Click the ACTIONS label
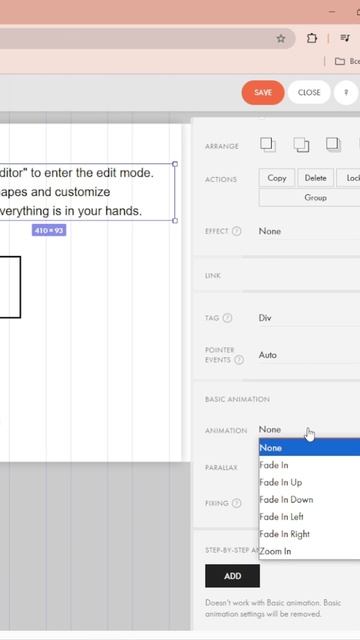The image size is (360, 640). [220, 180]
